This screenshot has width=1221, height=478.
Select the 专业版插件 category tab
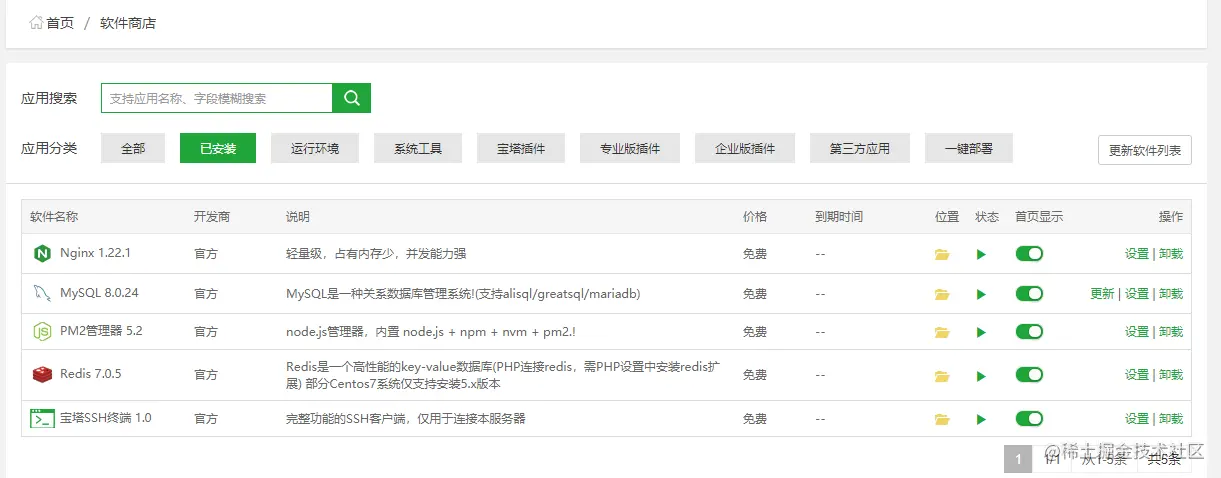click(x=630, y=148)
